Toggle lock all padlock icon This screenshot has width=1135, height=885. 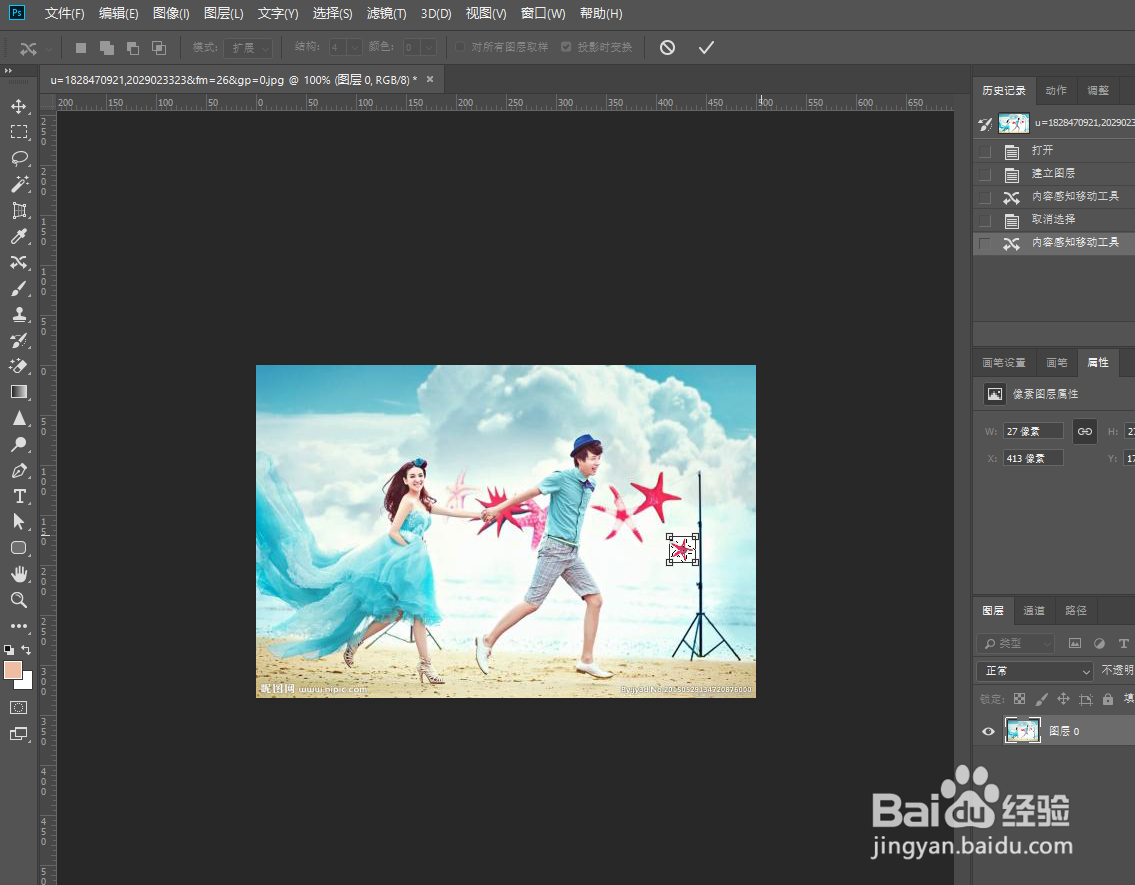point(1107,699)
